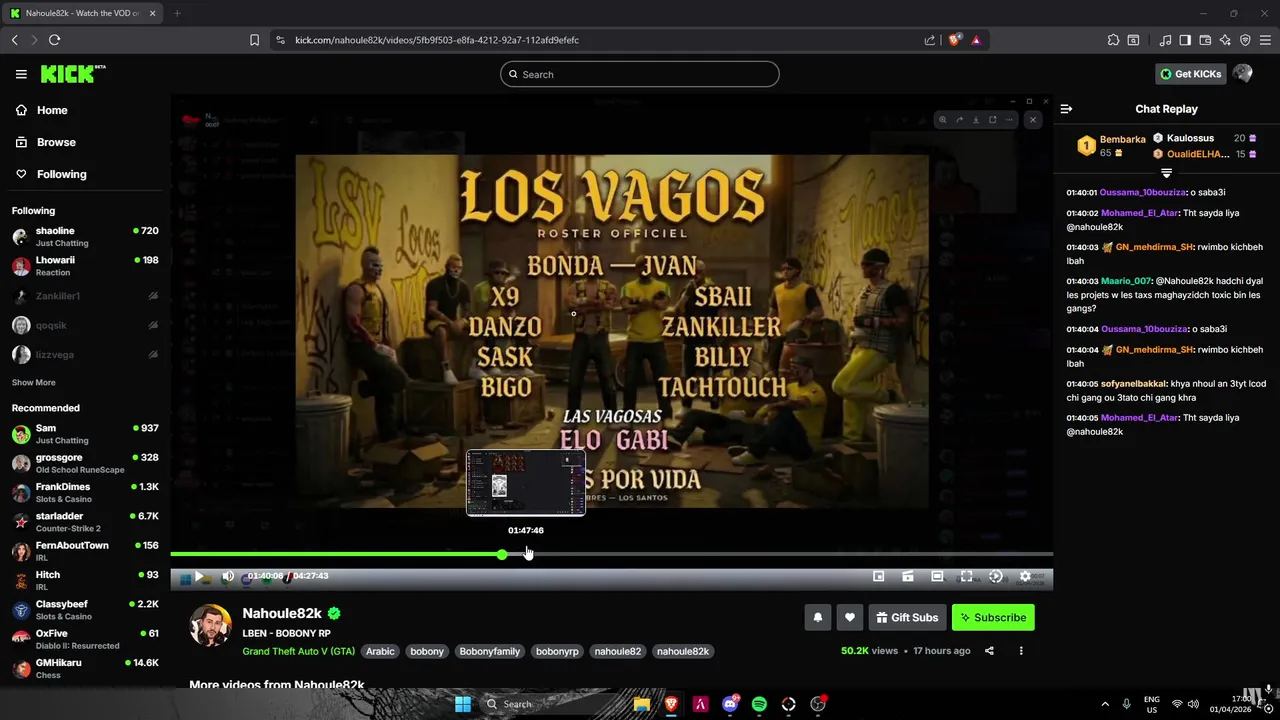Open Brave Rewards triangle icon
Image resolution: width=1280 pixels, height=720 pixels.
tap(976, 40)
